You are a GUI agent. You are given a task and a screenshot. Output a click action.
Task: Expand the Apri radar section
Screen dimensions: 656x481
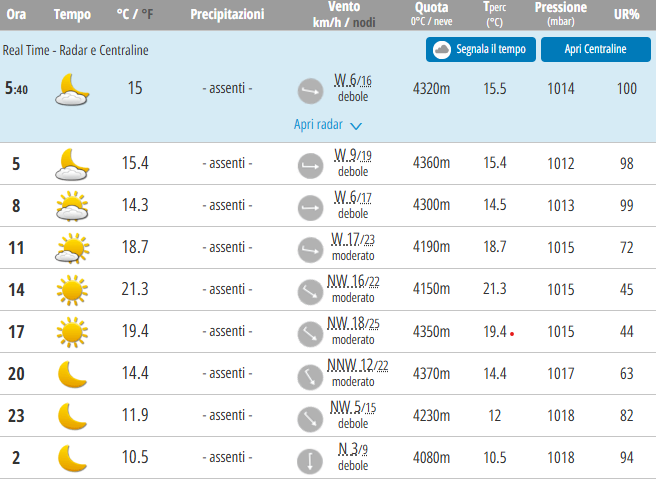tap(318, 125)
